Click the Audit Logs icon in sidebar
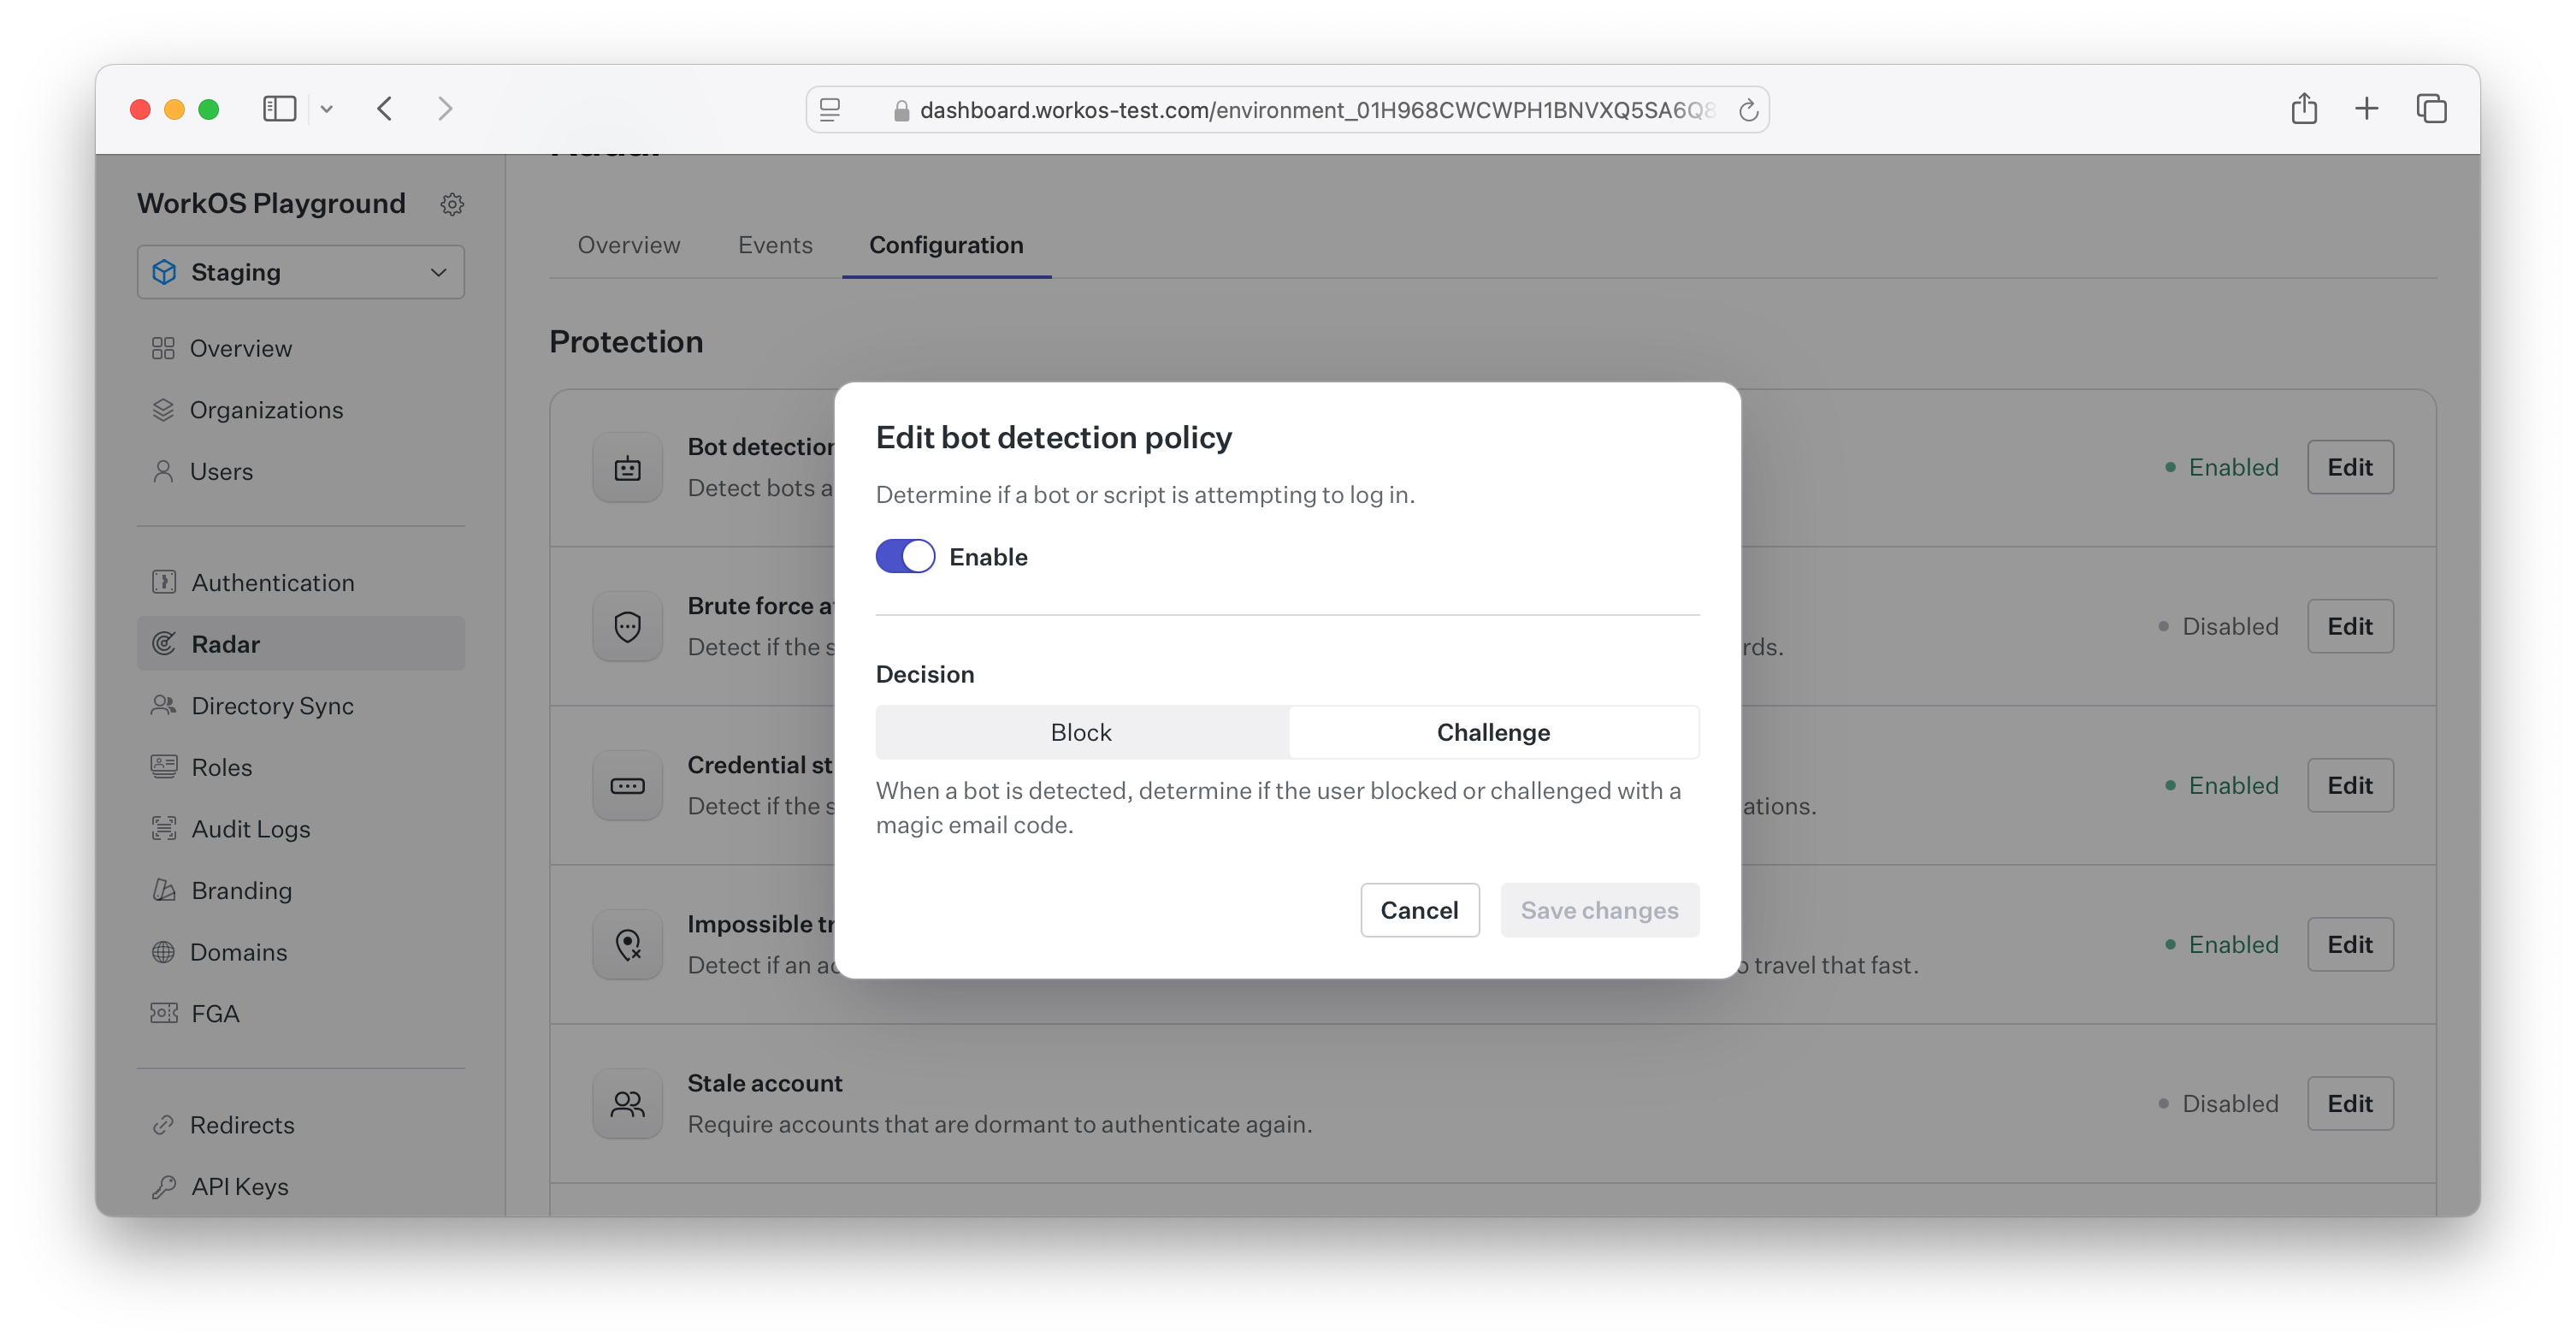Screen dimensions: 2576x1343 (x=162, y=828)
